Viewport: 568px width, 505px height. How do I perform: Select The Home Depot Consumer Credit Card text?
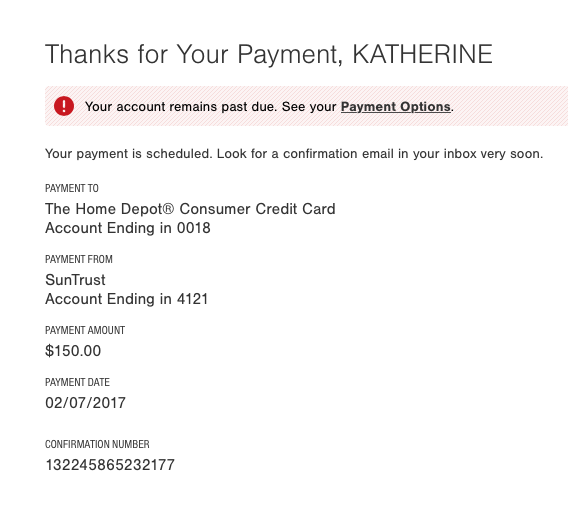point(190,209)
